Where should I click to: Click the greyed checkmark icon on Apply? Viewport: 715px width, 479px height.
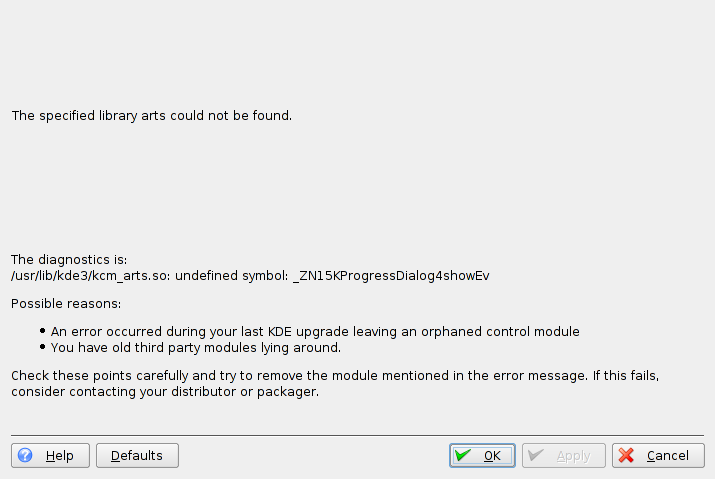coord(535,455)
